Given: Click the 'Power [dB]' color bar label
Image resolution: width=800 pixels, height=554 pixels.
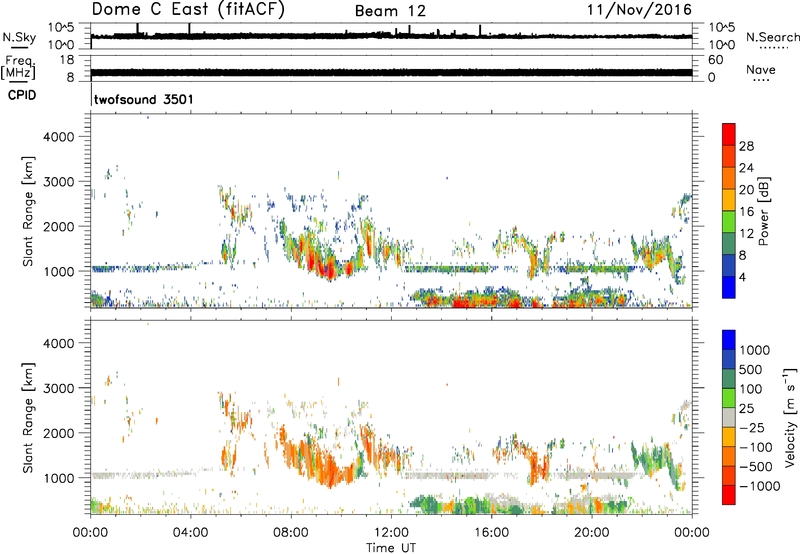Looking at the screenshot, I should tap(764, 211).
